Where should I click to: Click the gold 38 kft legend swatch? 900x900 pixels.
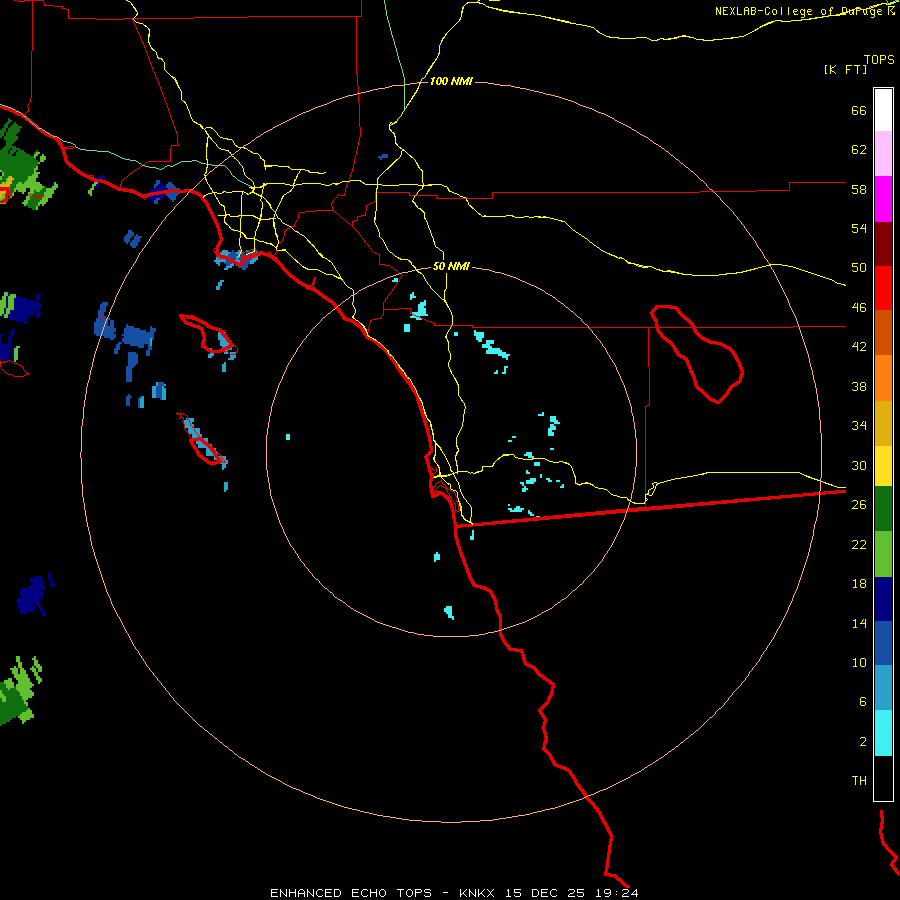pyautogui.click(x=883, y=423)
